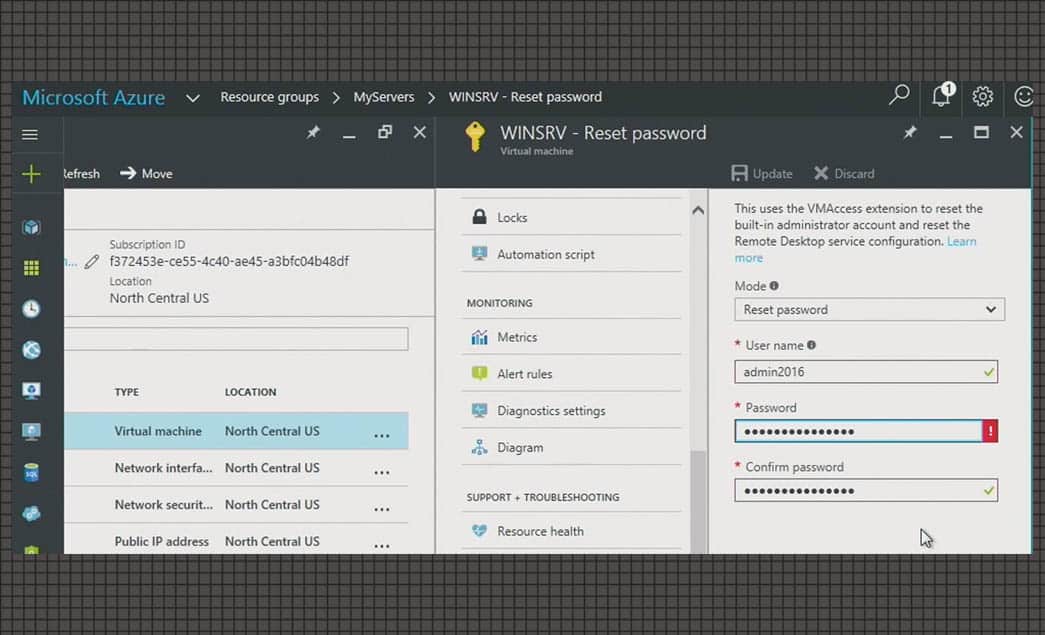1045x635 pixels.
Task: Click the Move button
Action: [x=146, y=173]
